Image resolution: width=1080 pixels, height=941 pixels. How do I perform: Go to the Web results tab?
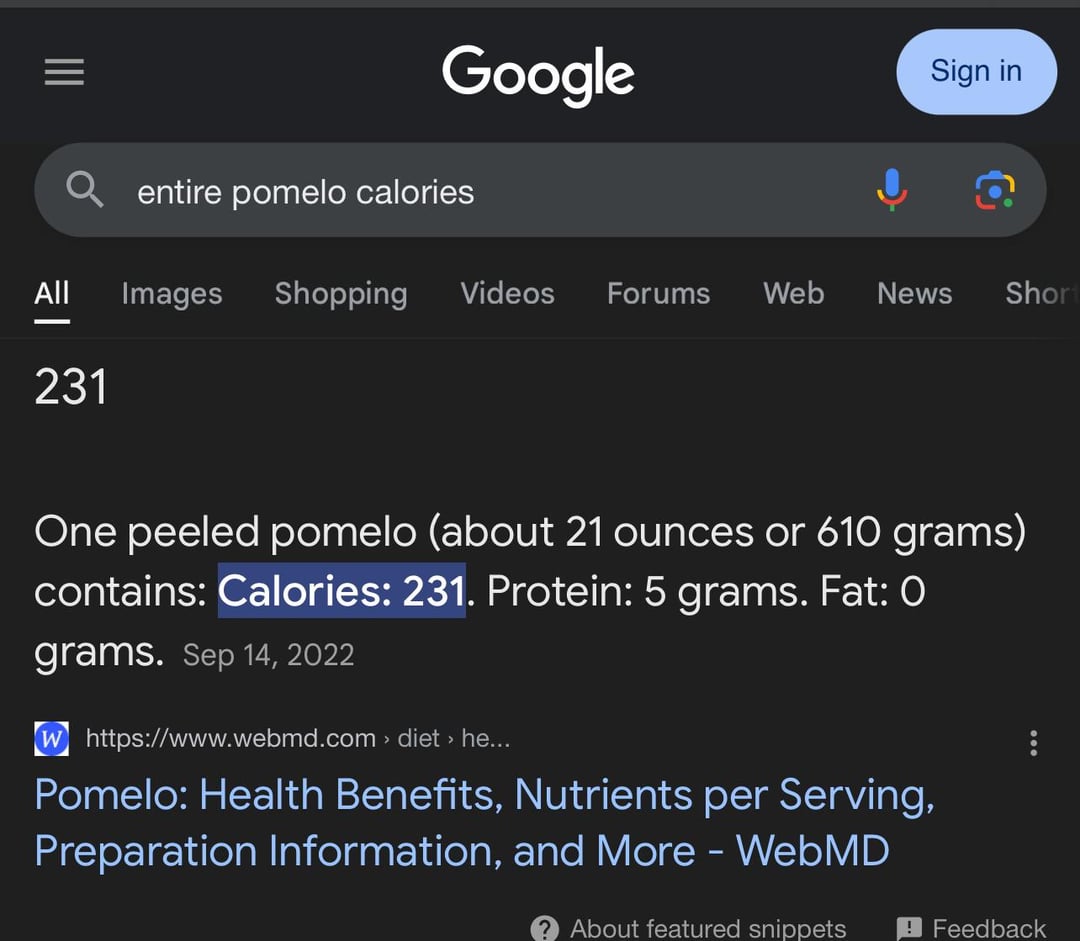coord(793,293)
